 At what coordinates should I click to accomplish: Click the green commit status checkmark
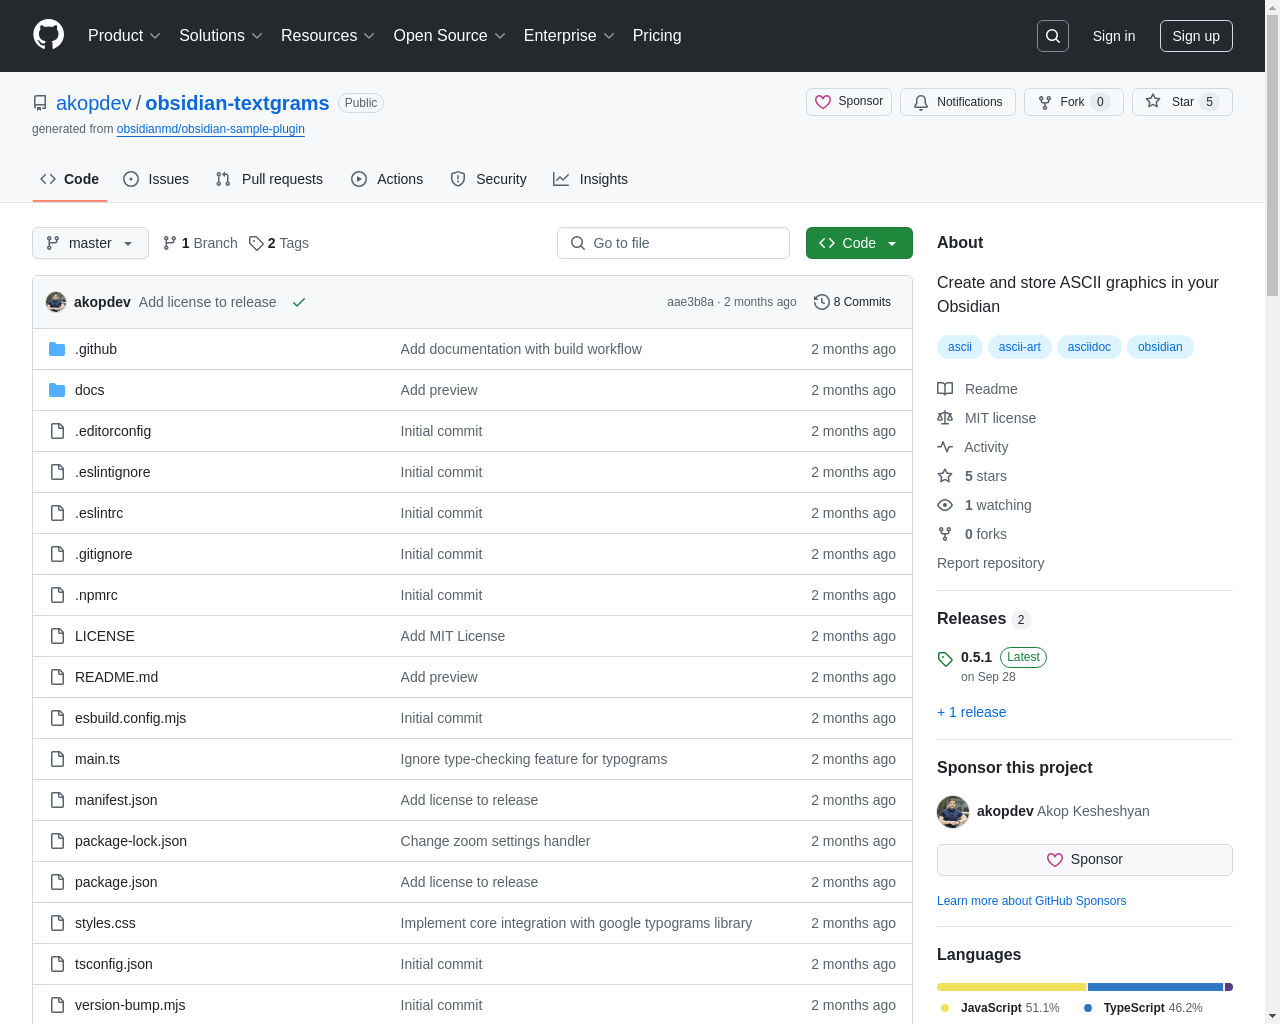pos(299,302)
